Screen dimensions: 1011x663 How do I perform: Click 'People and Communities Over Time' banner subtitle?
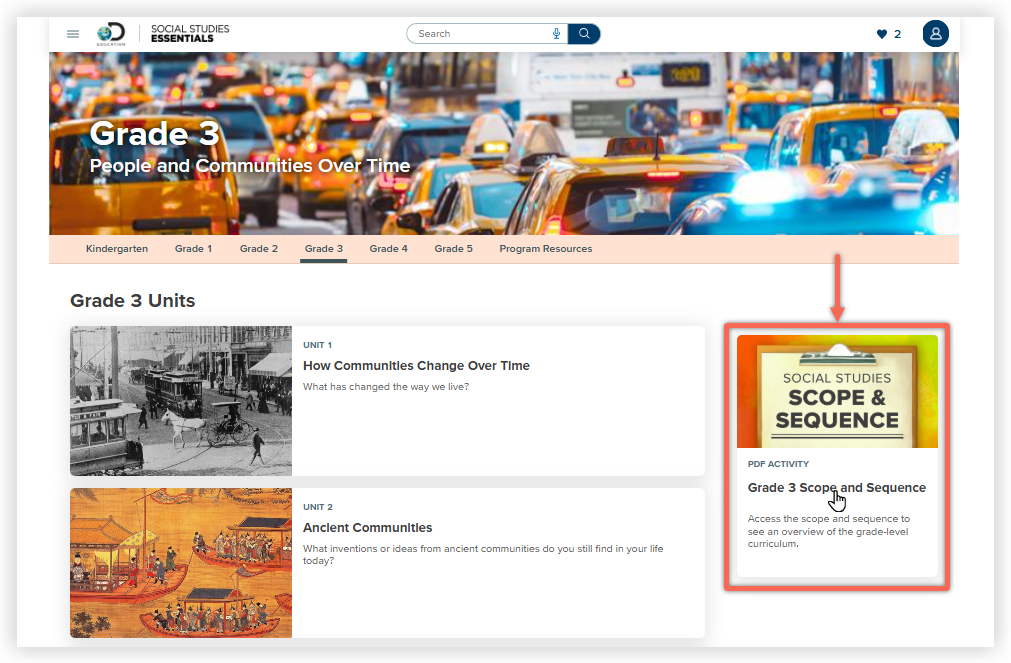coord(250,166)
